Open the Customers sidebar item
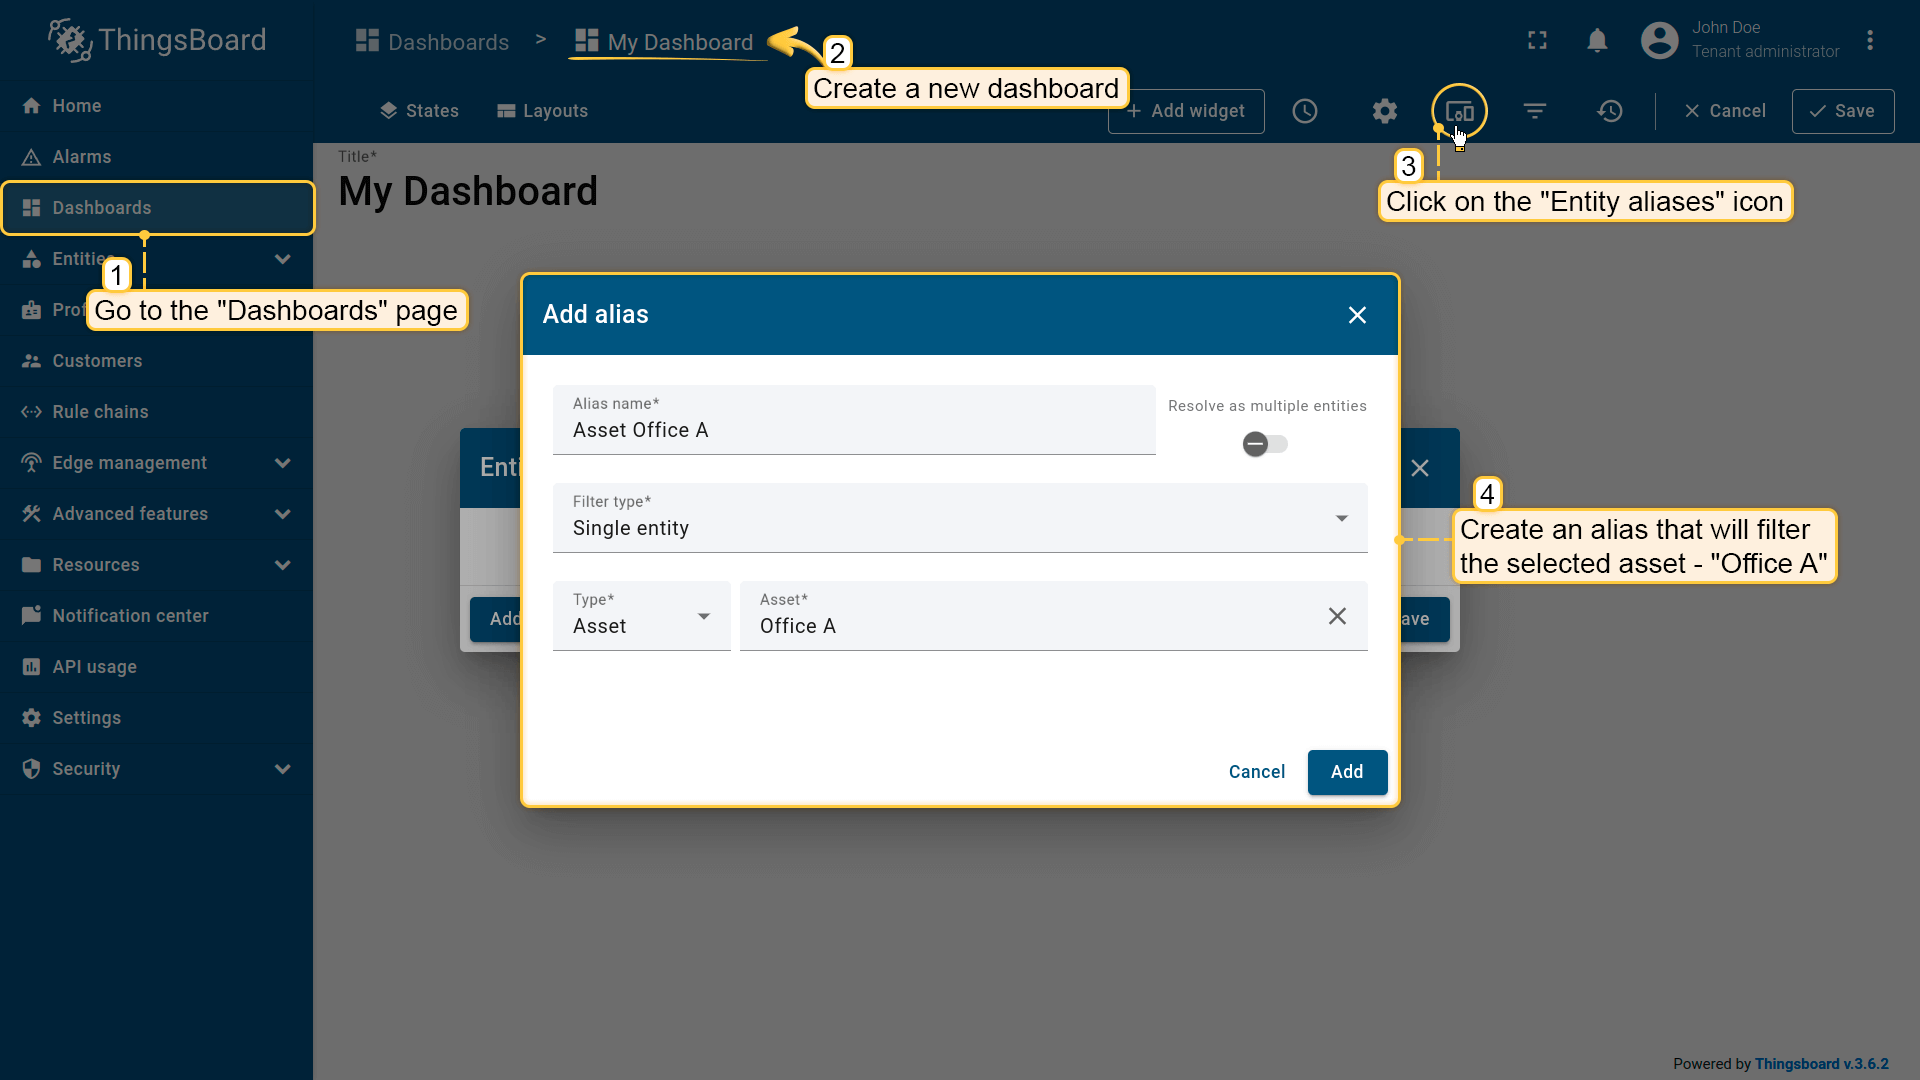 [x=97, y=361]
